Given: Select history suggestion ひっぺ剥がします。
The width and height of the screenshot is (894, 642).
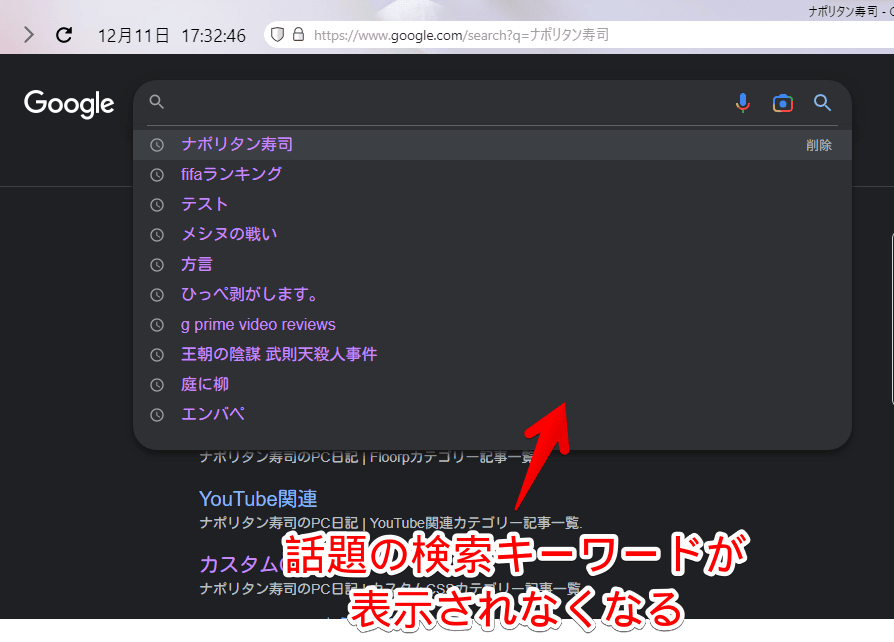Looking at the screenshot, I should 493,295.
